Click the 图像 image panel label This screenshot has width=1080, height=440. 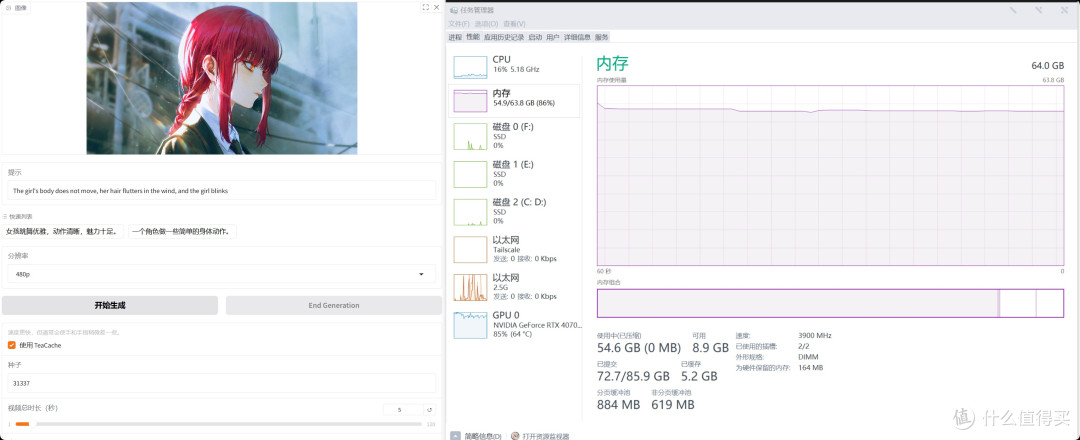(x=17, y=8)
